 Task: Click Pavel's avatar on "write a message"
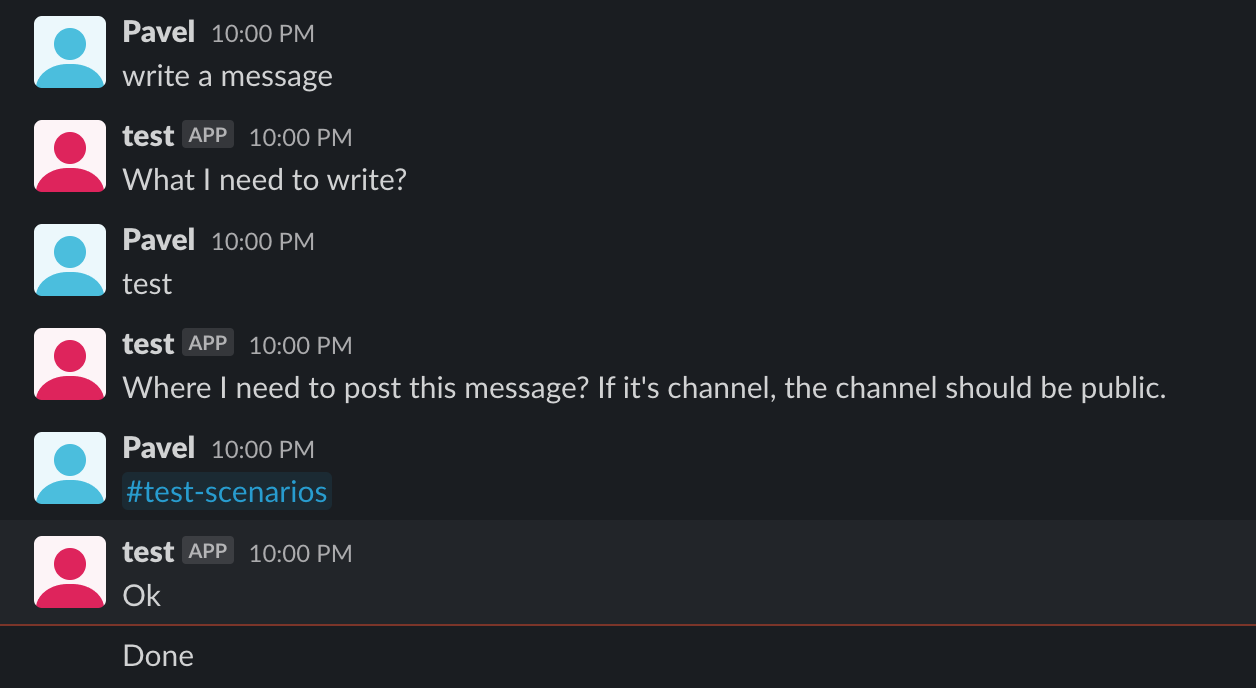70,52
